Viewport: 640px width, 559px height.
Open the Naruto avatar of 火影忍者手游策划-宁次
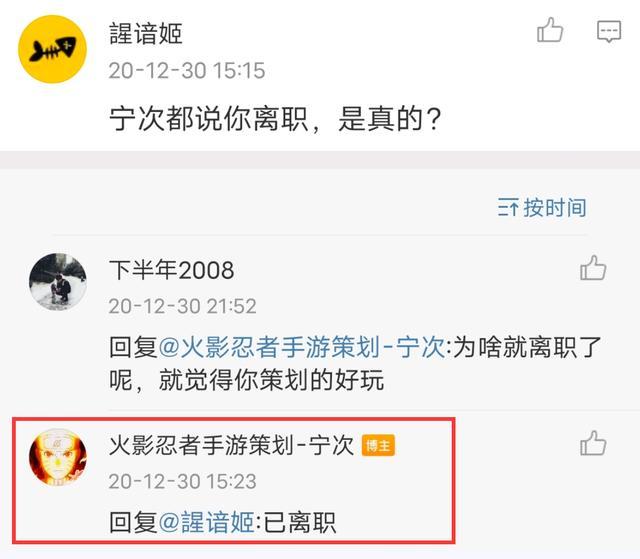pyautogui.click(x=58, y=457)
